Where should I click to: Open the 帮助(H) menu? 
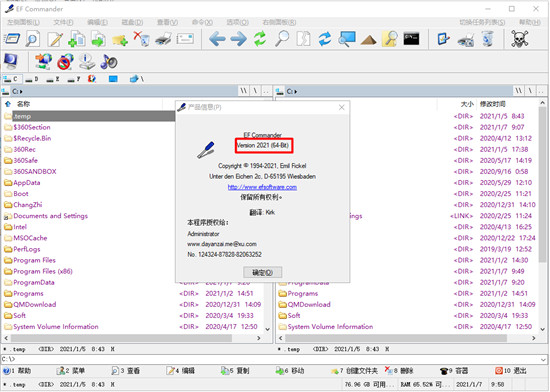tap(530, 22)
